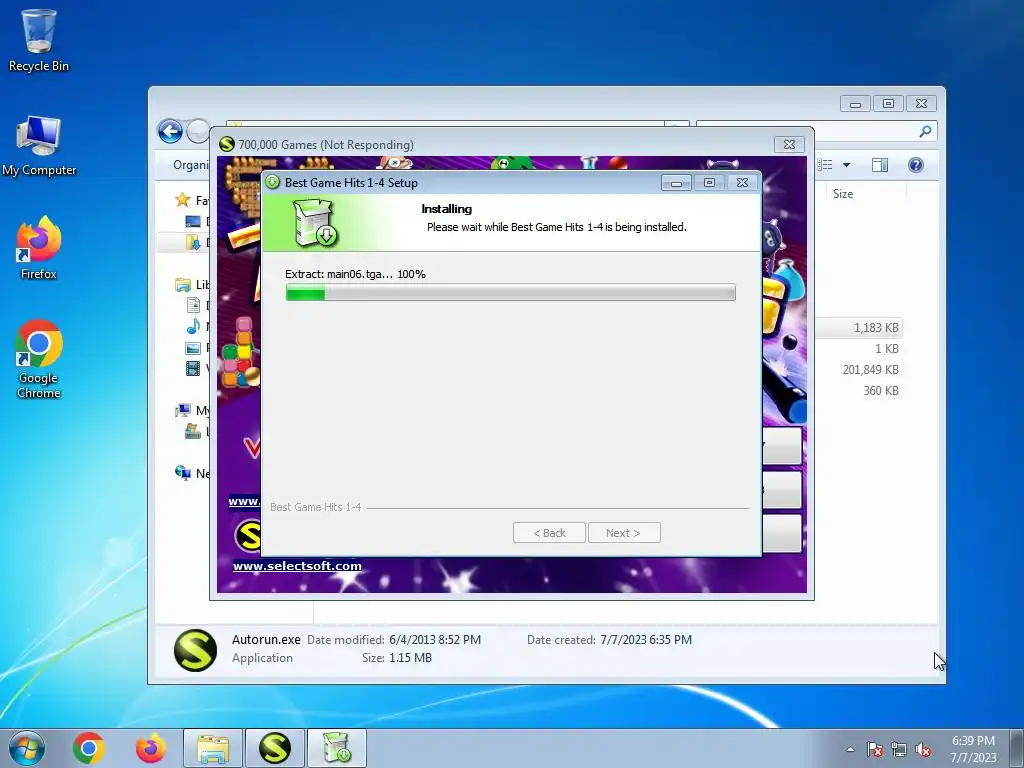
Task: Click the change view icon in Explorer toolbar
Action: [x=825, y=165]
